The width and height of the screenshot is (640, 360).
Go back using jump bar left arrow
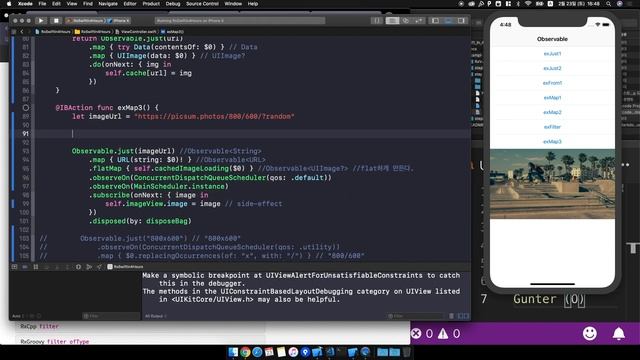[22, 31]
